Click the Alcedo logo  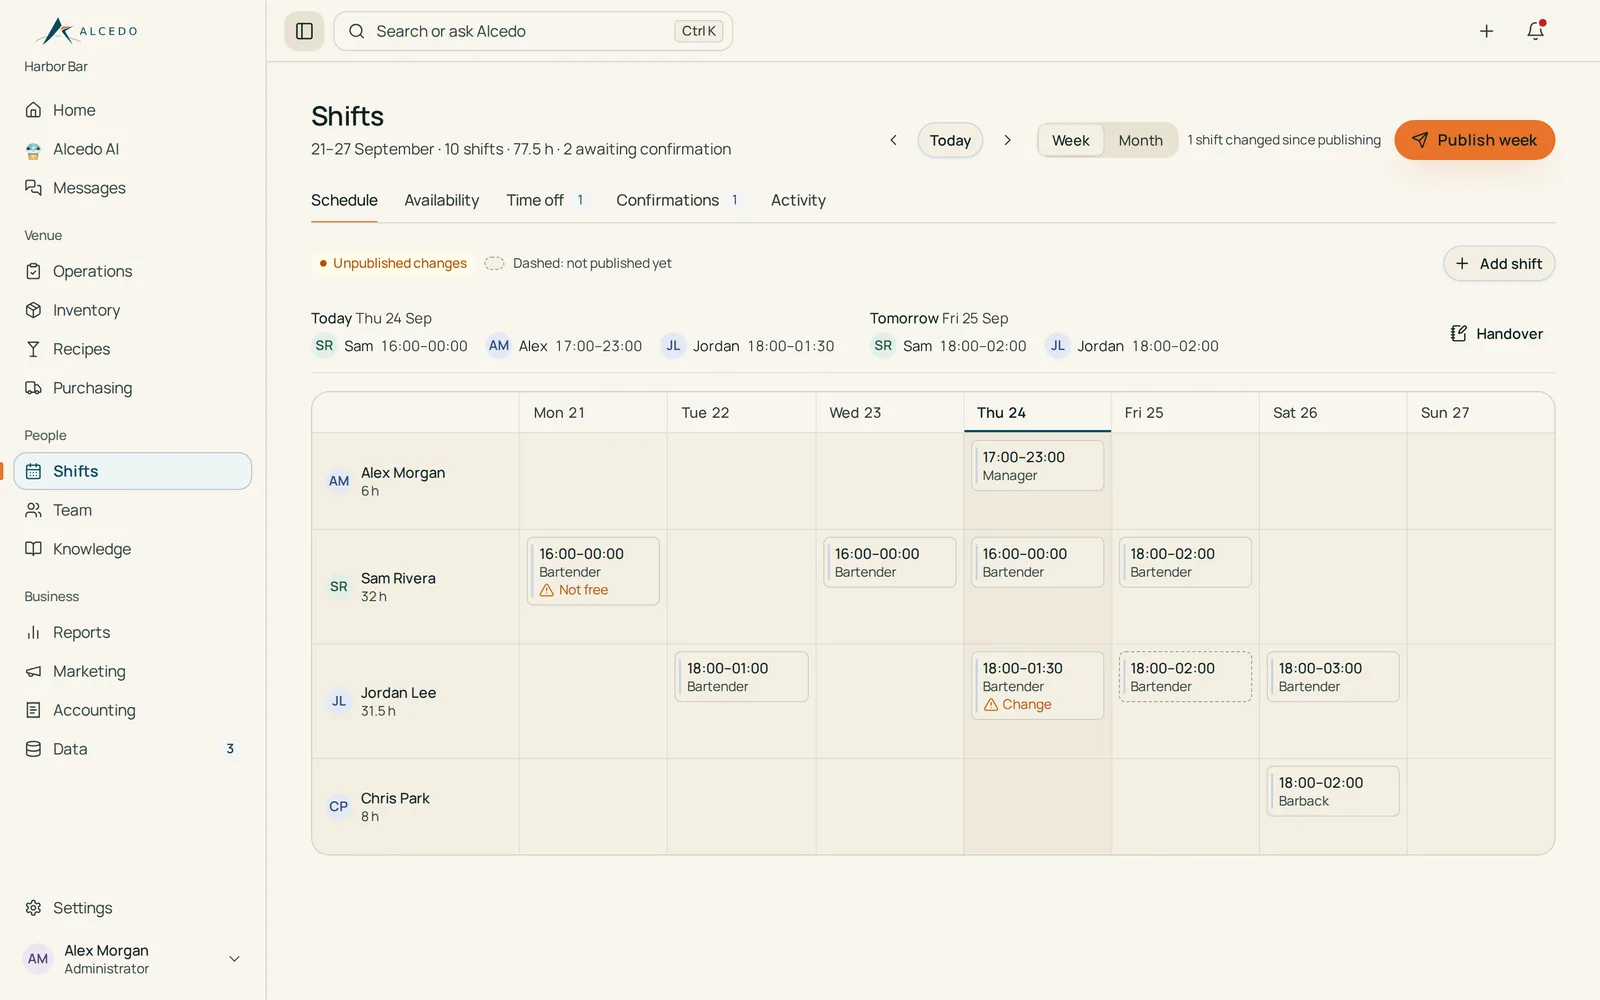tap(86, 31)
